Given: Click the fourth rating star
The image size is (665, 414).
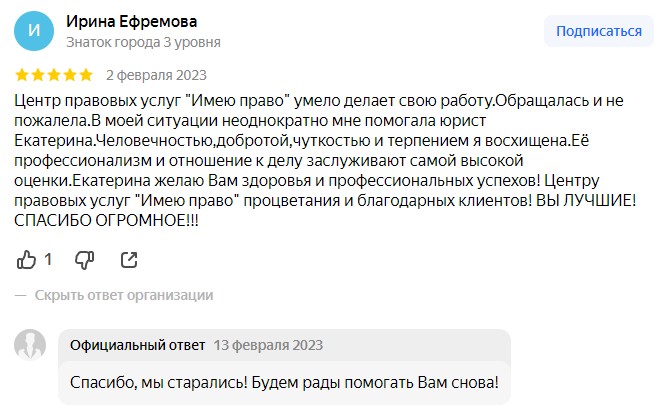Looking at the screenshot, I should 70,75.
